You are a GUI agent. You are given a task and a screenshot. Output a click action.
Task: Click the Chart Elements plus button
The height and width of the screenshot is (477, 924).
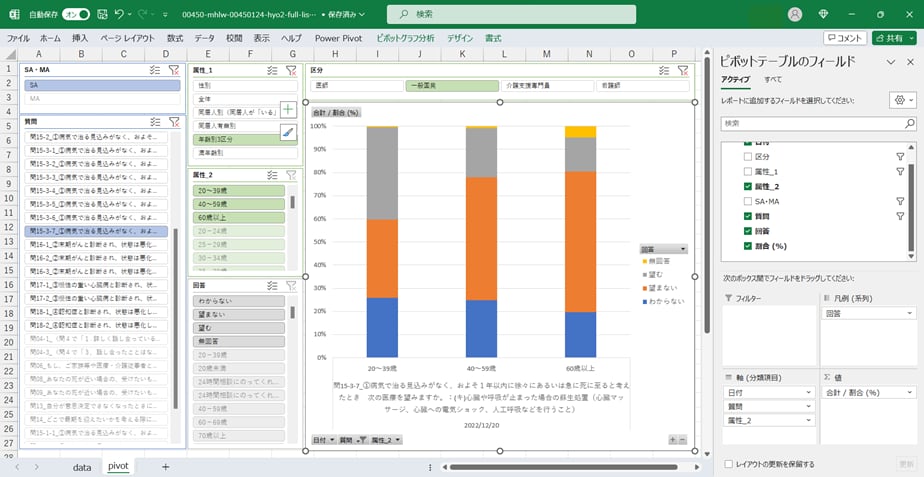(288, 110)
